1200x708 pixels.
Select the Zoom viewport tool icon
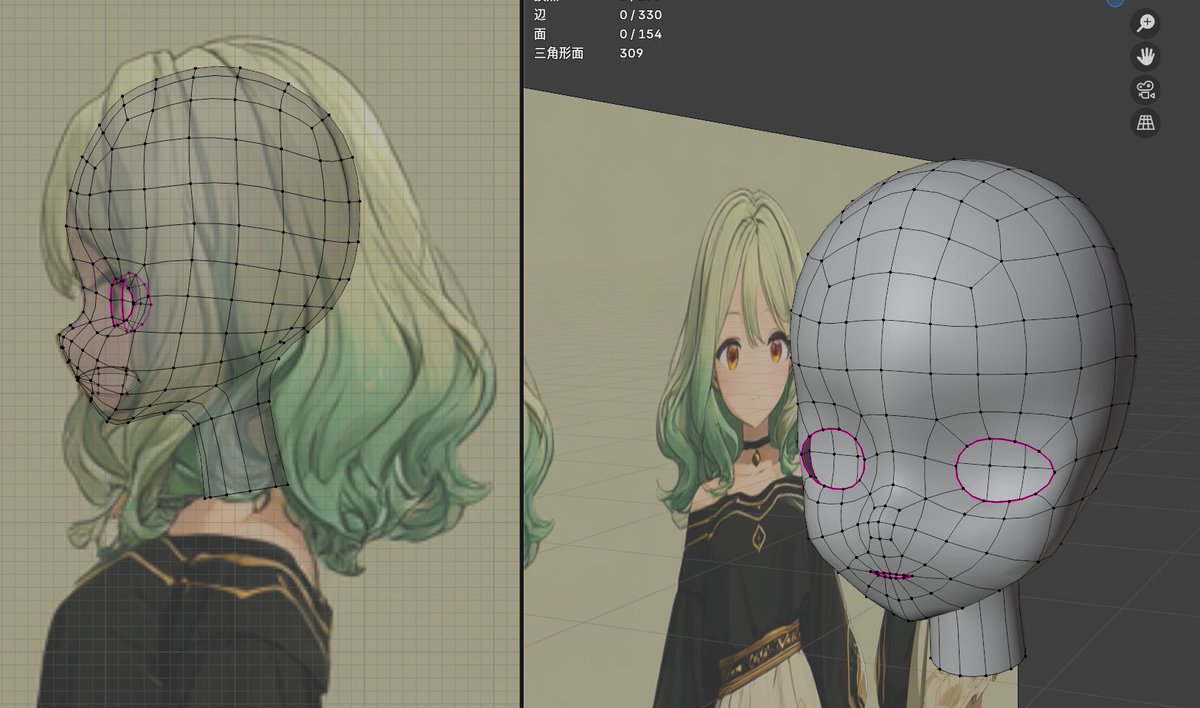1145,23
